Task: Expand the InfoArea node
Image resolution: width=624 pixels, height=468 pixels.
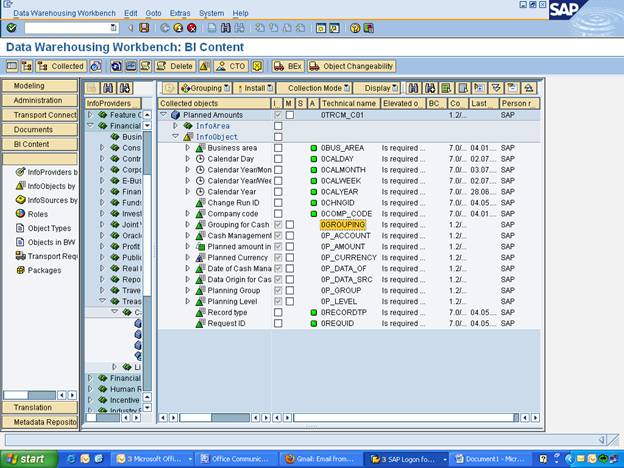Action: [x=175, y=126]
